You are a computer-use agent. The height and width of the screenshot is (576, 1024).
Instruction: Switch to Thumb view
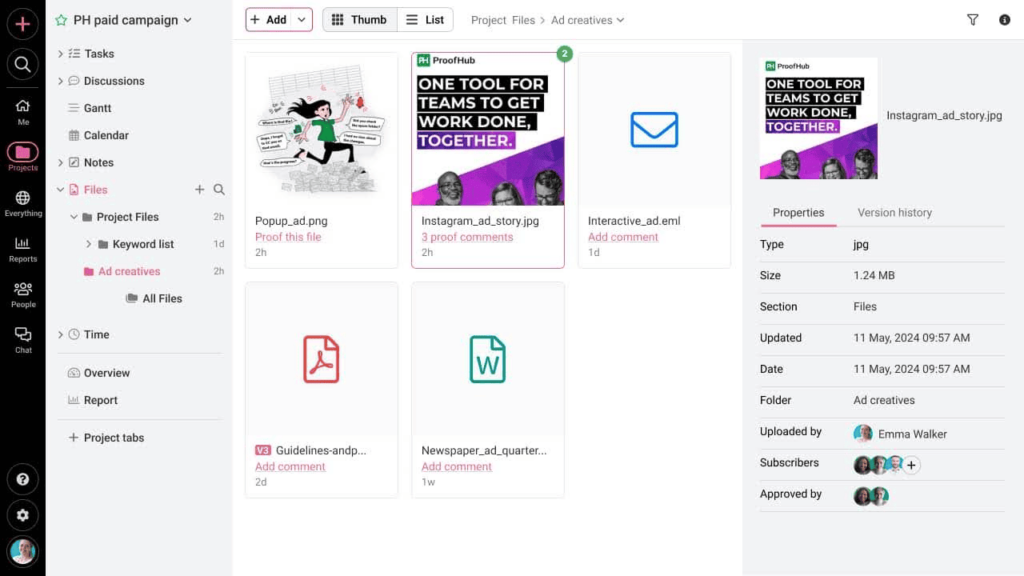click(x=359, y=20)
